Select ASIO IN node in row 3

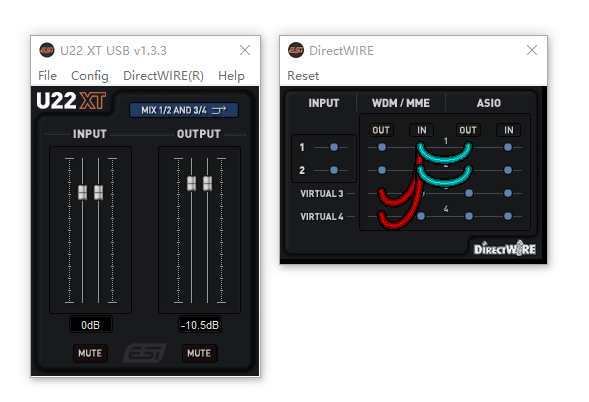coord(508,193)
